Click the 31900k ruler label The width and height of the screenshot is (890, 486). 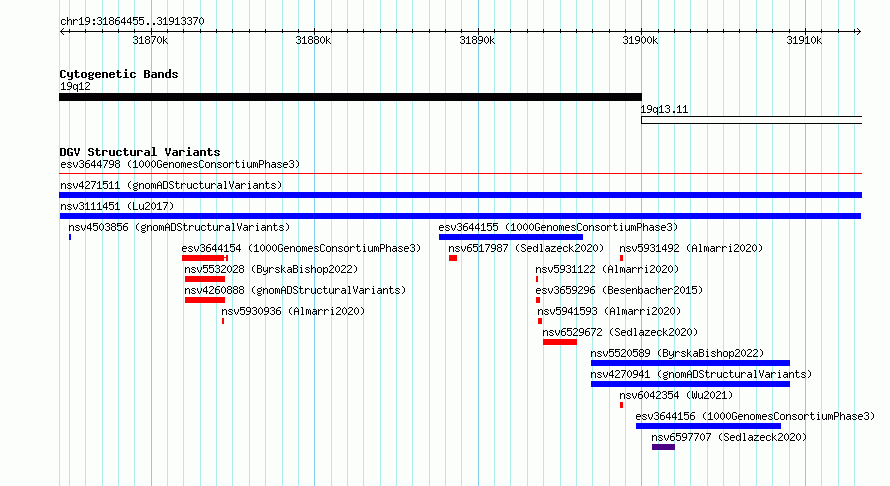pos(640,41)
